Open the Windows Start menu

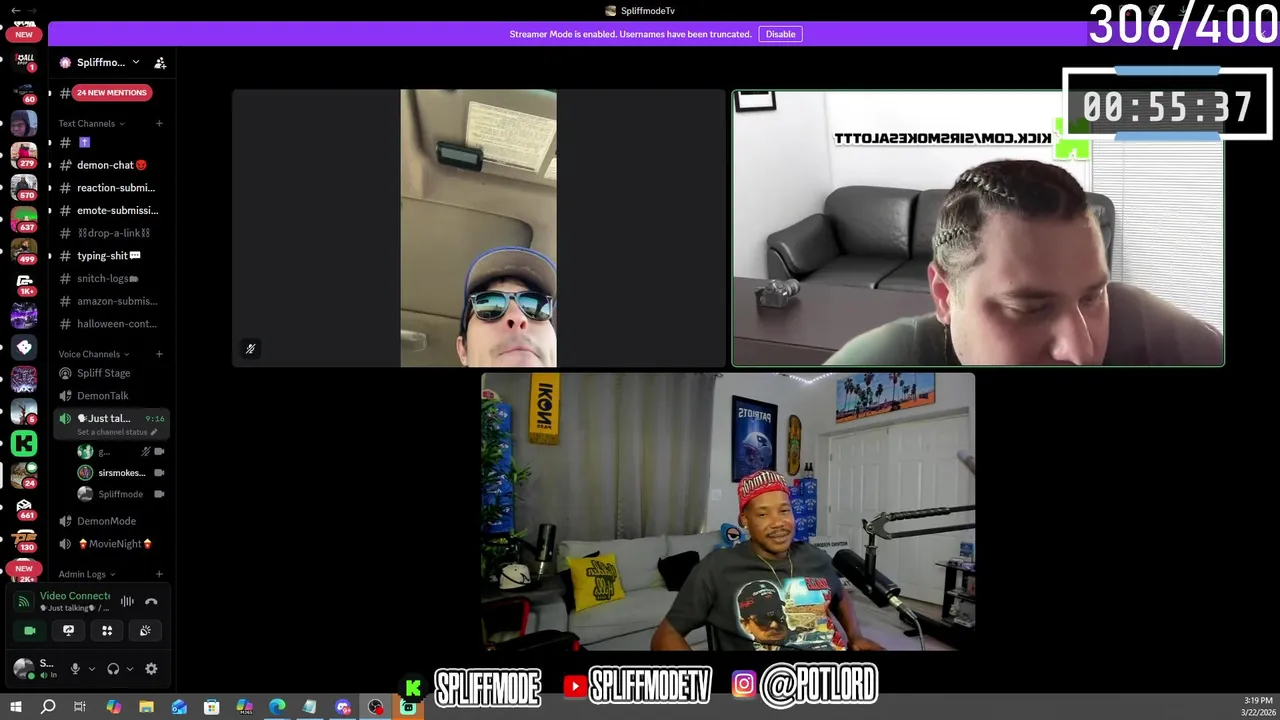[15, 707]
